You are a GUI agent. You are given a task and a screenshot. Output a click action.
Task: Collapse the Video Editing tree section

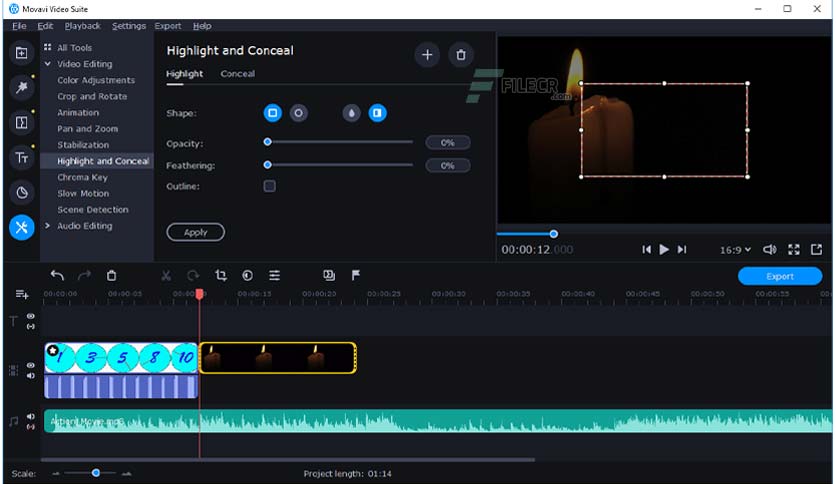tap(47, 64)
